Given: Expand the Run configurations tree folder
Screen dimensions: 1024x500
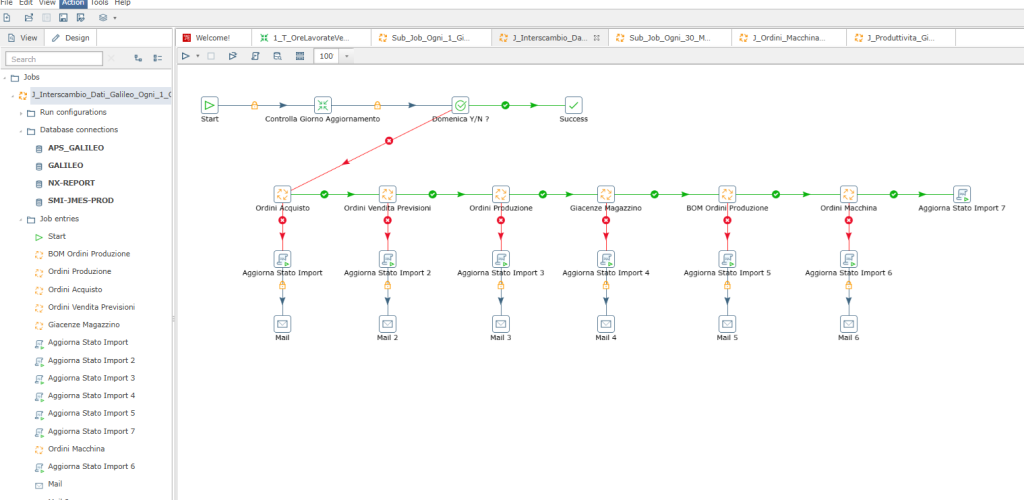Looking at the screenshot, I should 20,112.
